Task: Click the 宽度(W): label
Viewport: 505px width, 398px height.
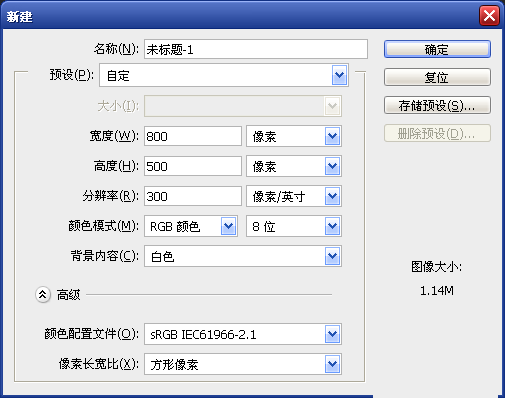Action: (114, 136)
